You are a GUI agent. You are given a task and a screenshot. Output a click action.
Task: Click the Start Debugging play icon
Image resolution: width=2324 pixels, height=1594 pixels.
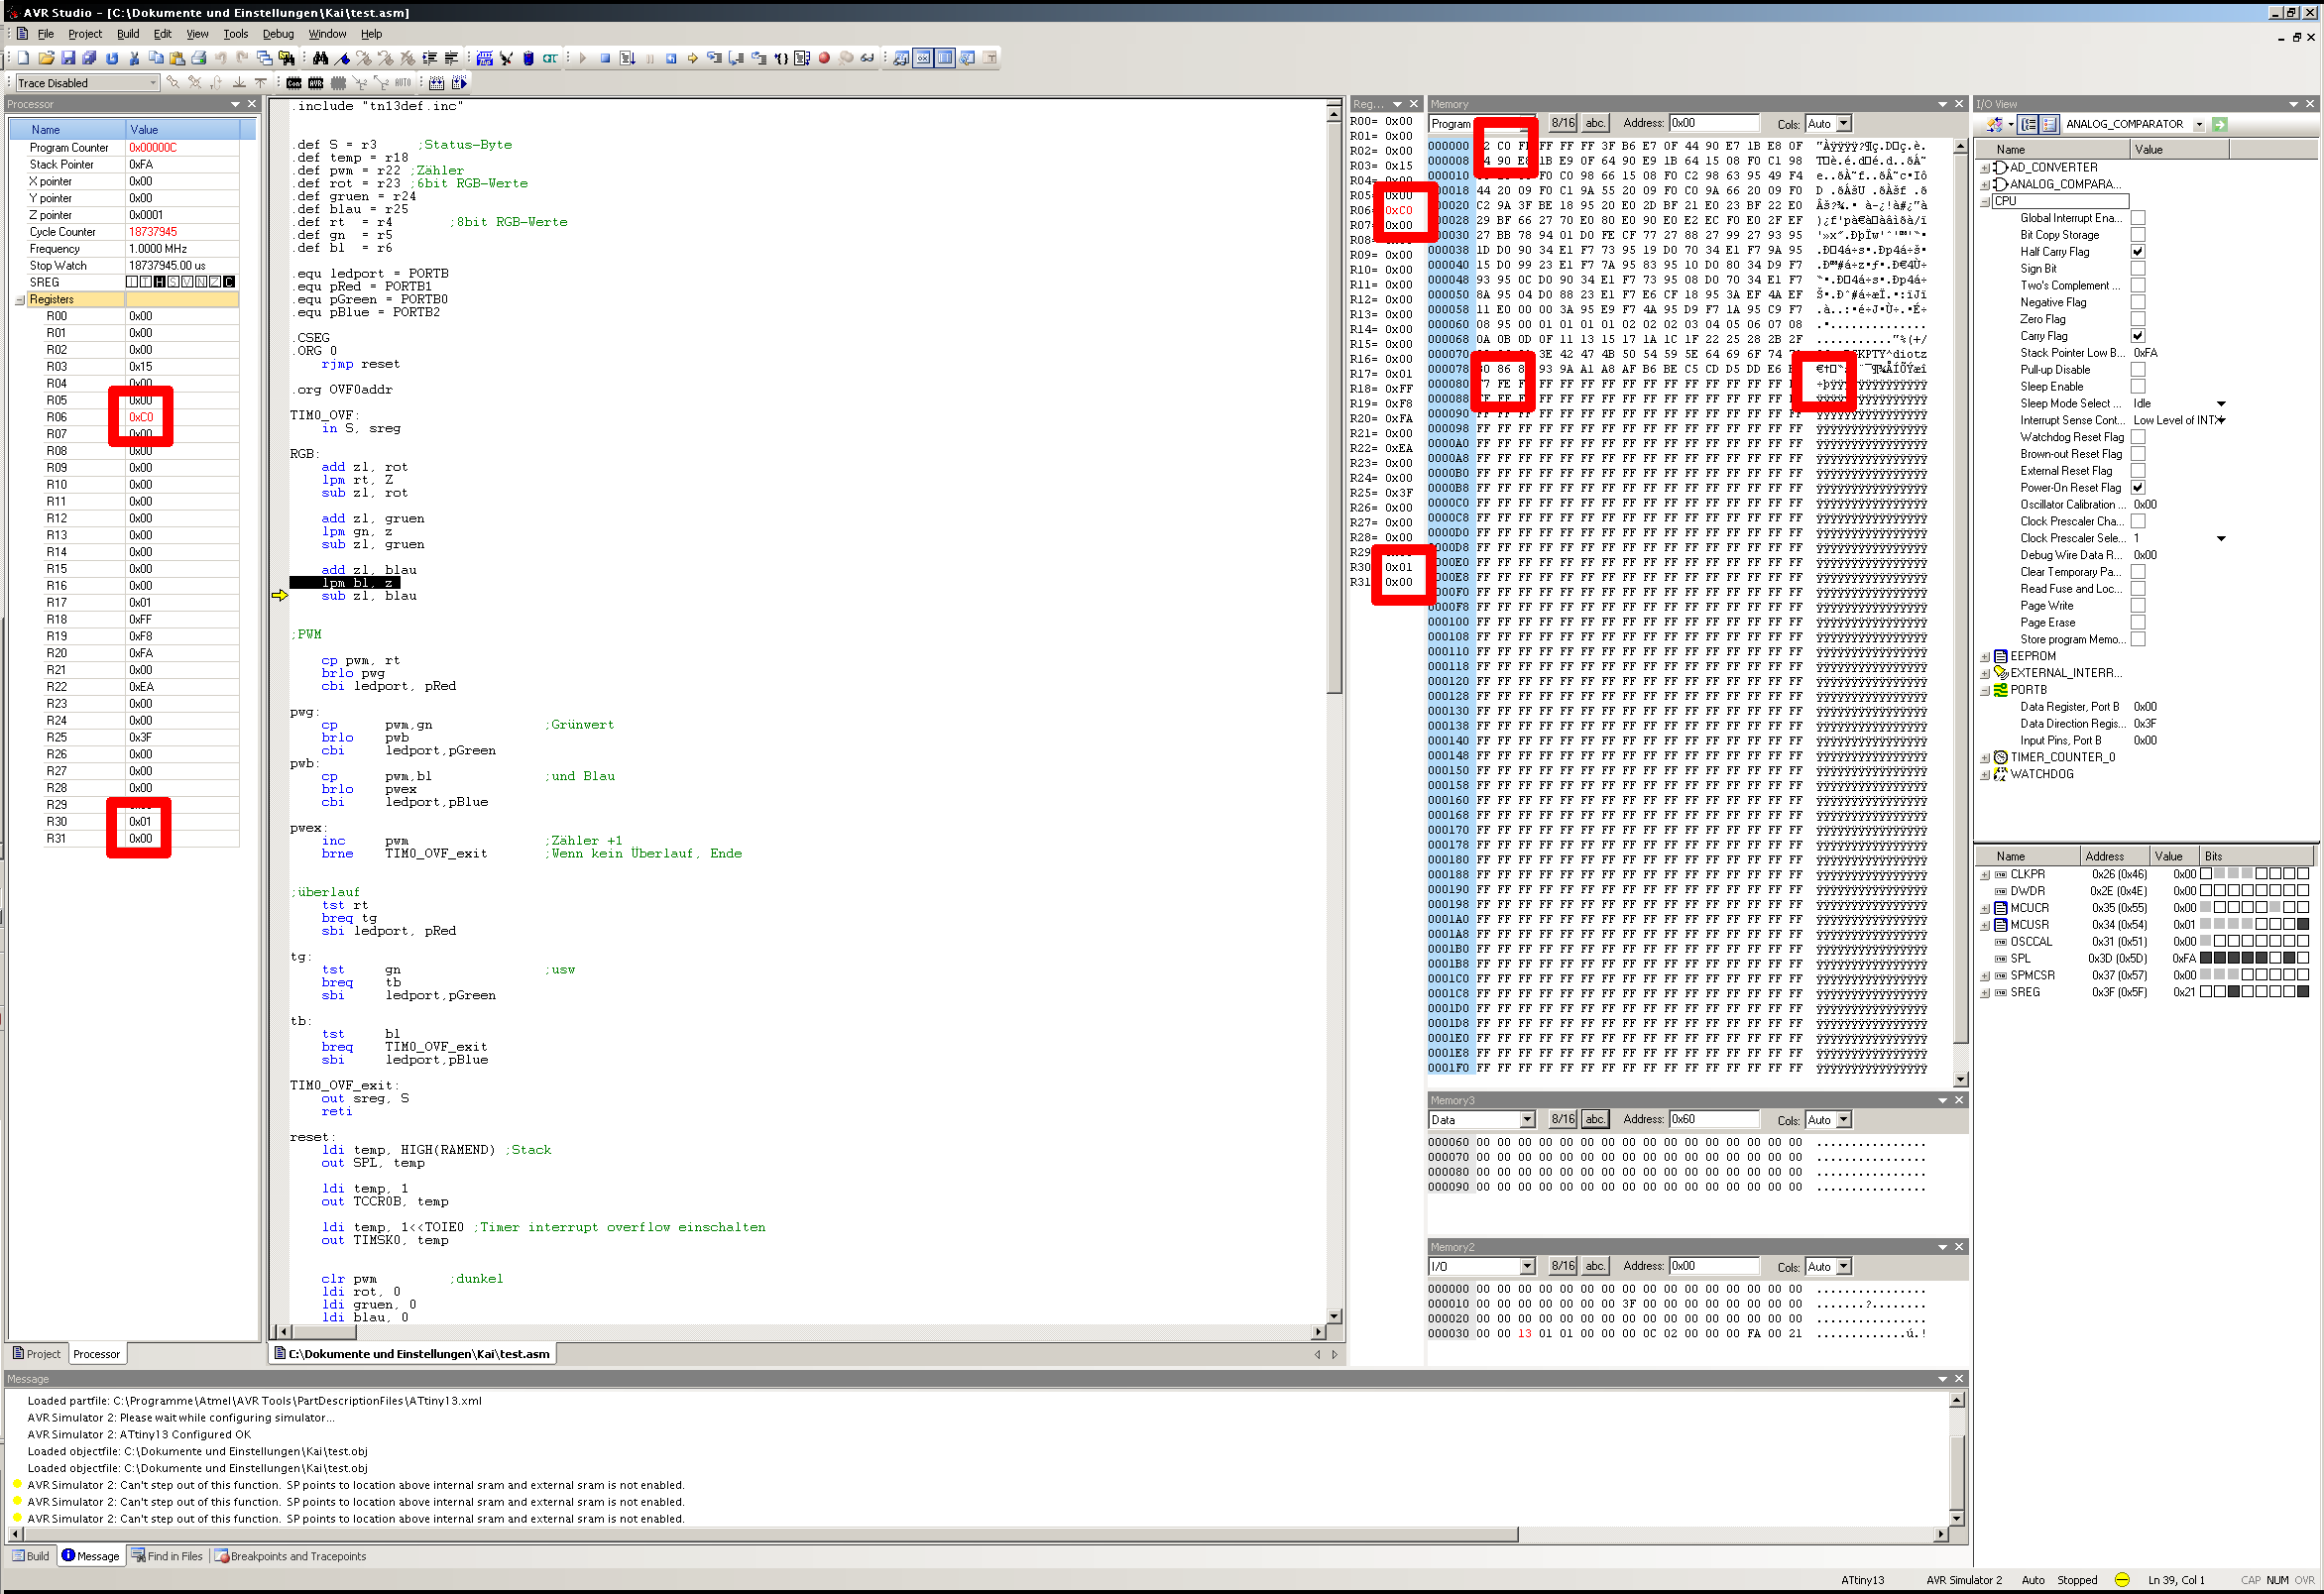(x=583, y=58)
